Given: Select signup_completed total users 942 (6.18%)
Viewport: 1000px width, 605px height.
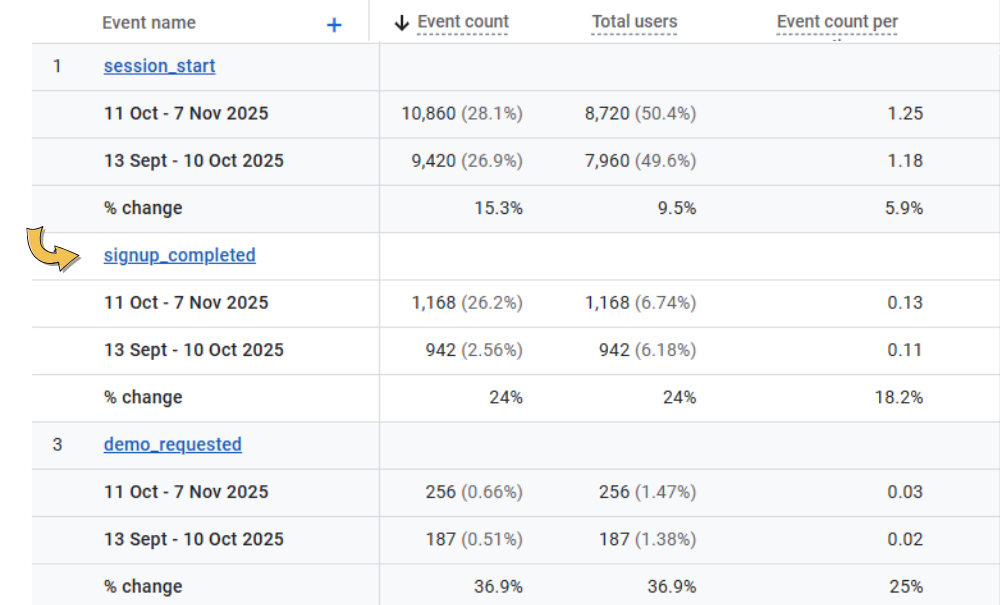Looking at the screenshot, I should [647, 350].
